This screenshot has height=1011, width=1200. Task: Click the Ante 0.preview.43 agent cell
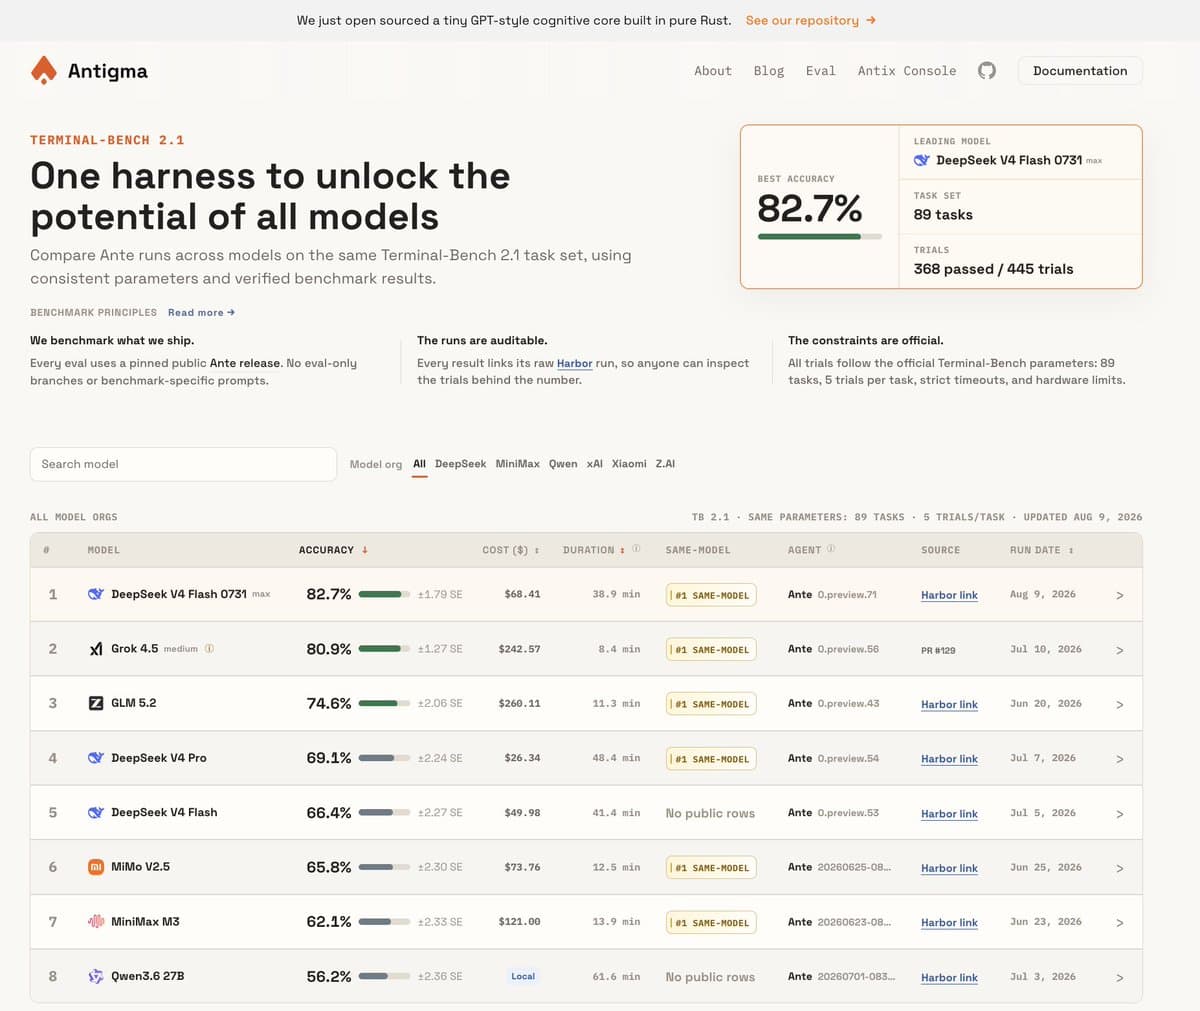pos(833,703)
